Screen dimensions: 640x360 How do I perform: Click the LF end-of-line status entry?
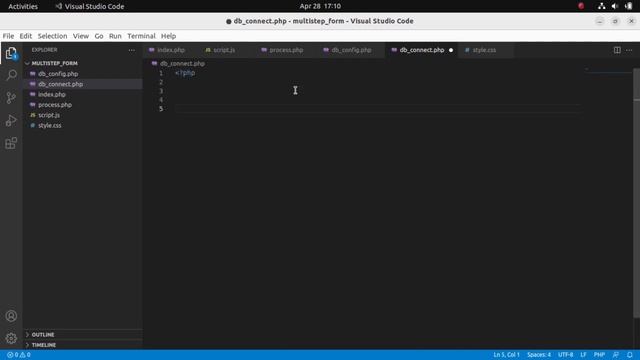click(x=583, y=355)
